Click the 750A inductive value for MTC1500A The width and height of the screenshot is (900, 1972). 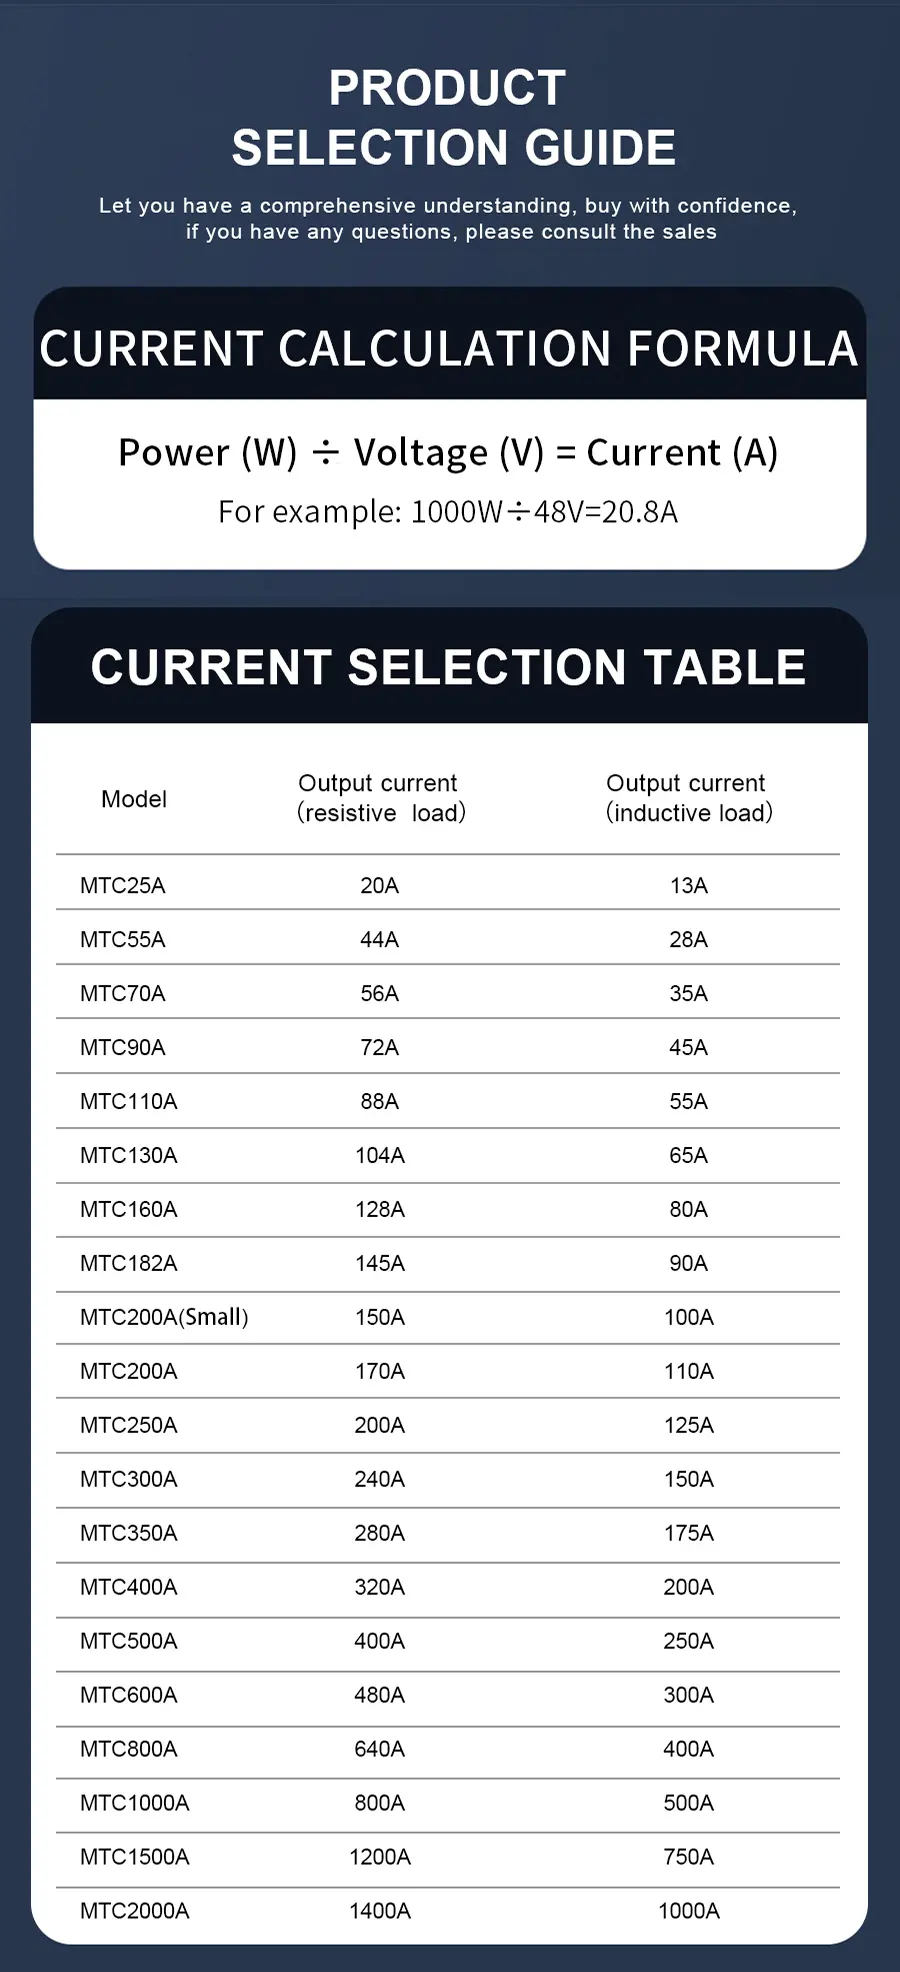click(689, 1858)
